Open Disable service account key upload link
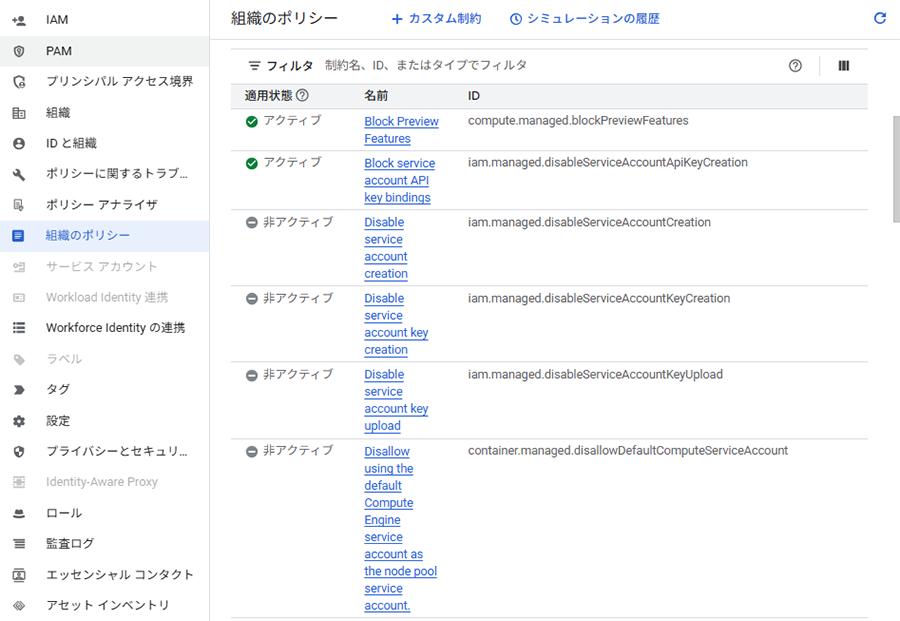The width and height of the screenshot is (900, 621). 396,400
